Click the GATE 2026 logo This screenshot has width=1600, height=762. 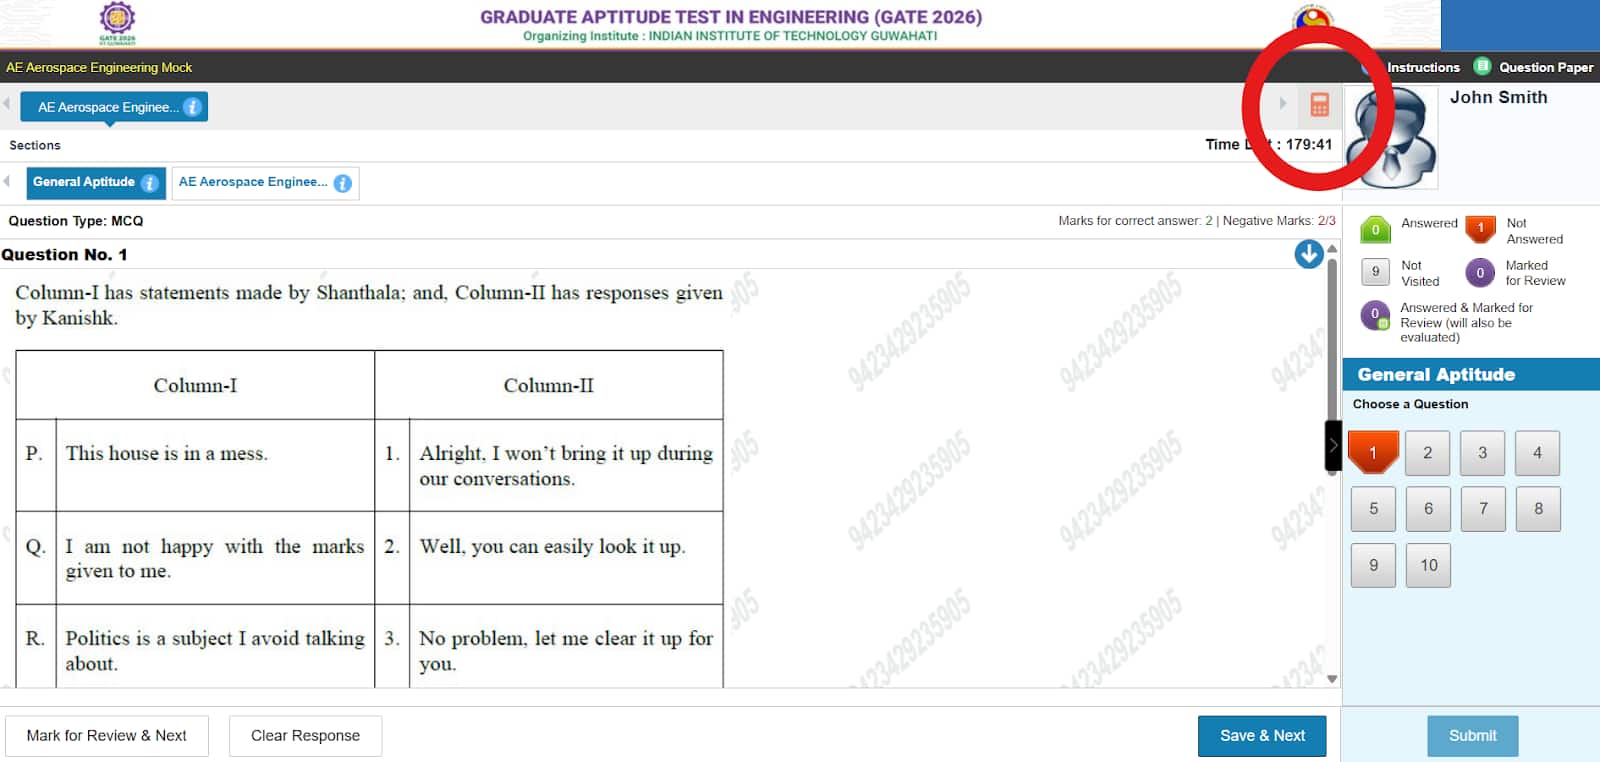click(117, 23)
